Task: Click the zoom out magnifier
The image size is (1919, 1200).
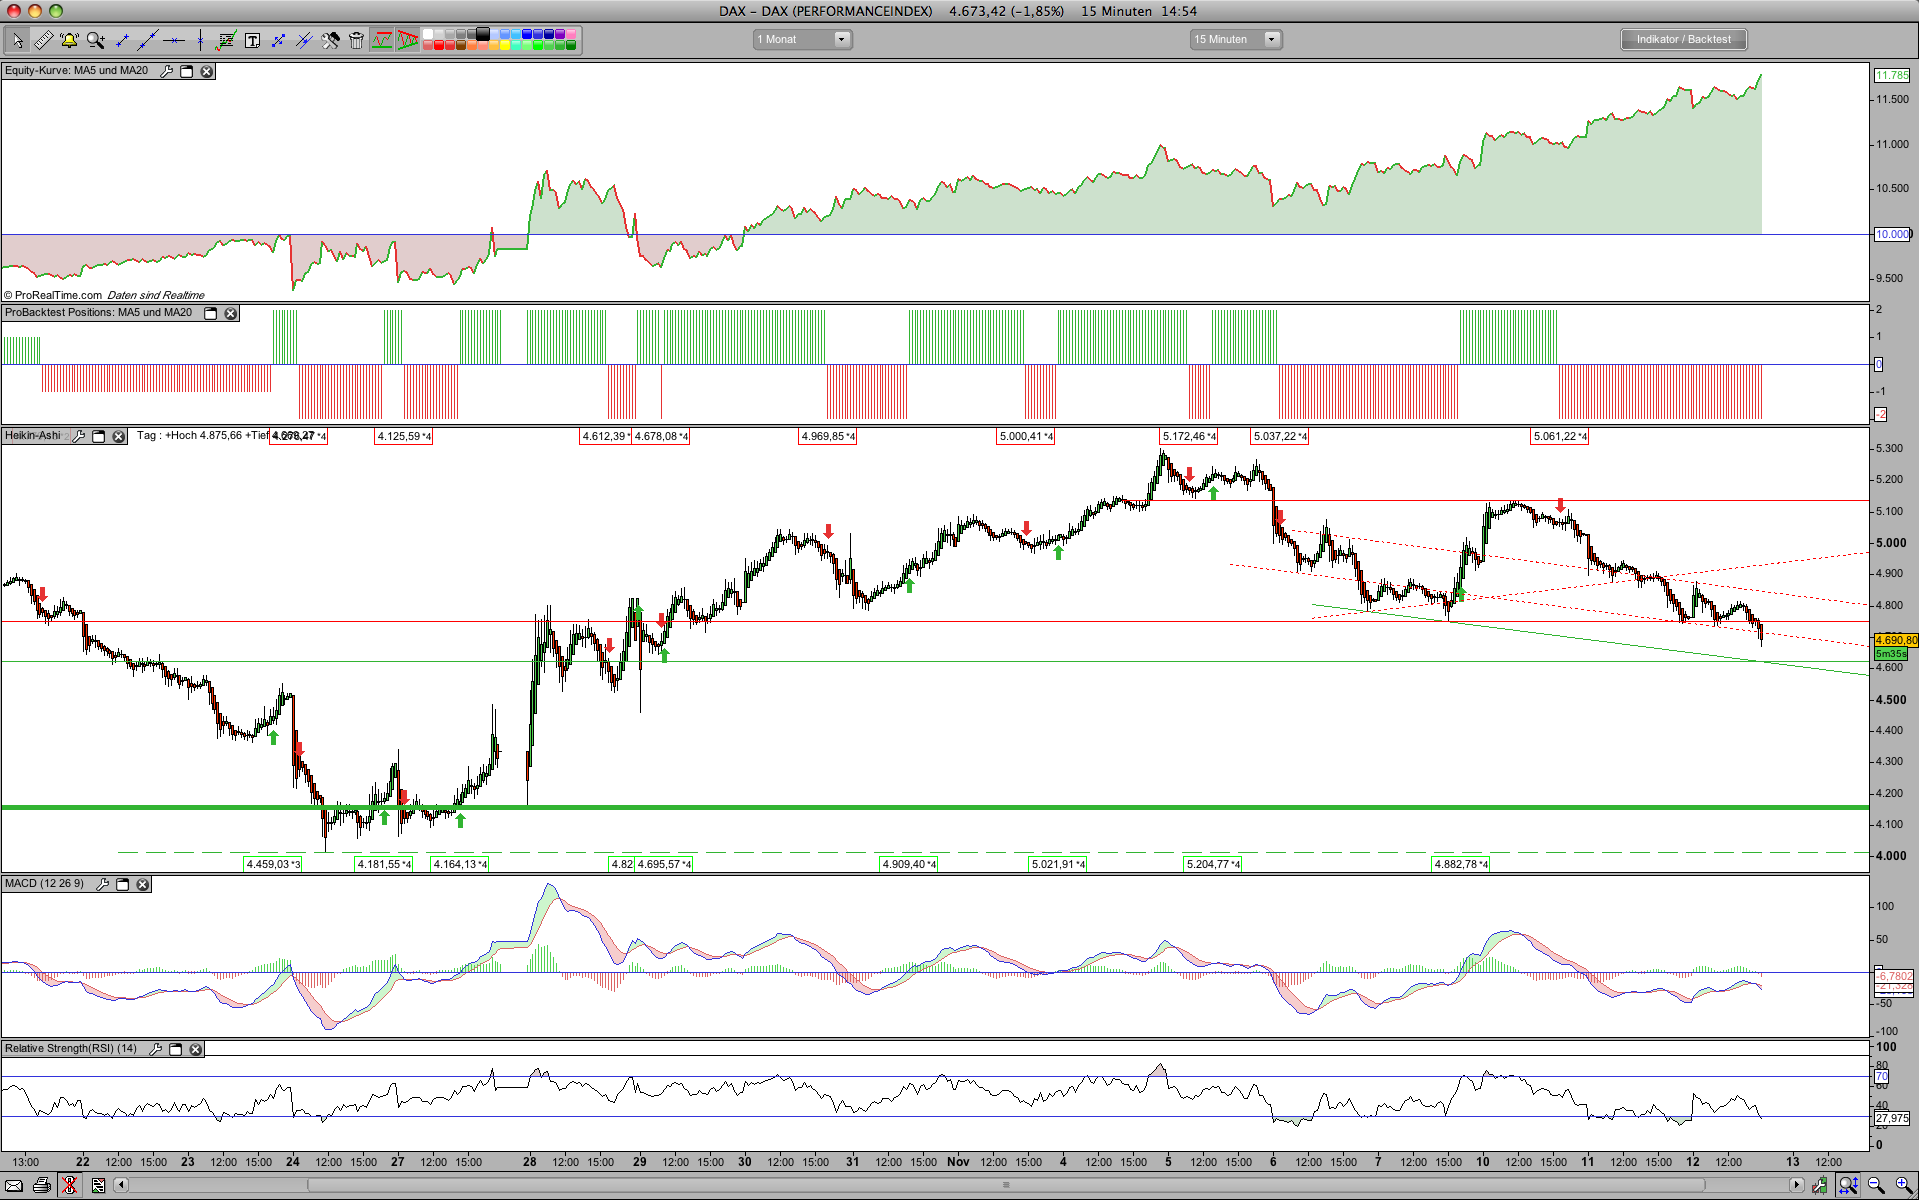Action: [x=1876, y=1185]
